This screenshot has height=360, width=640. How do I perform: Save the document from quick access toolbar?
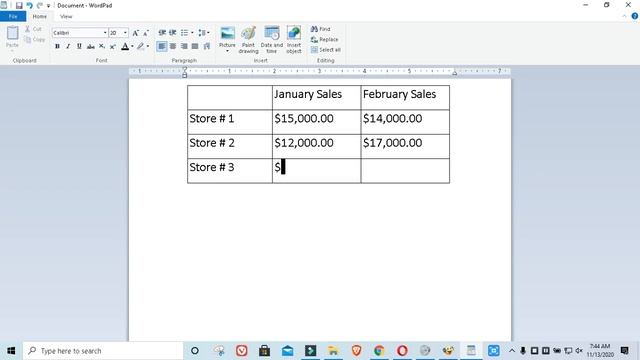click(19, 5)
